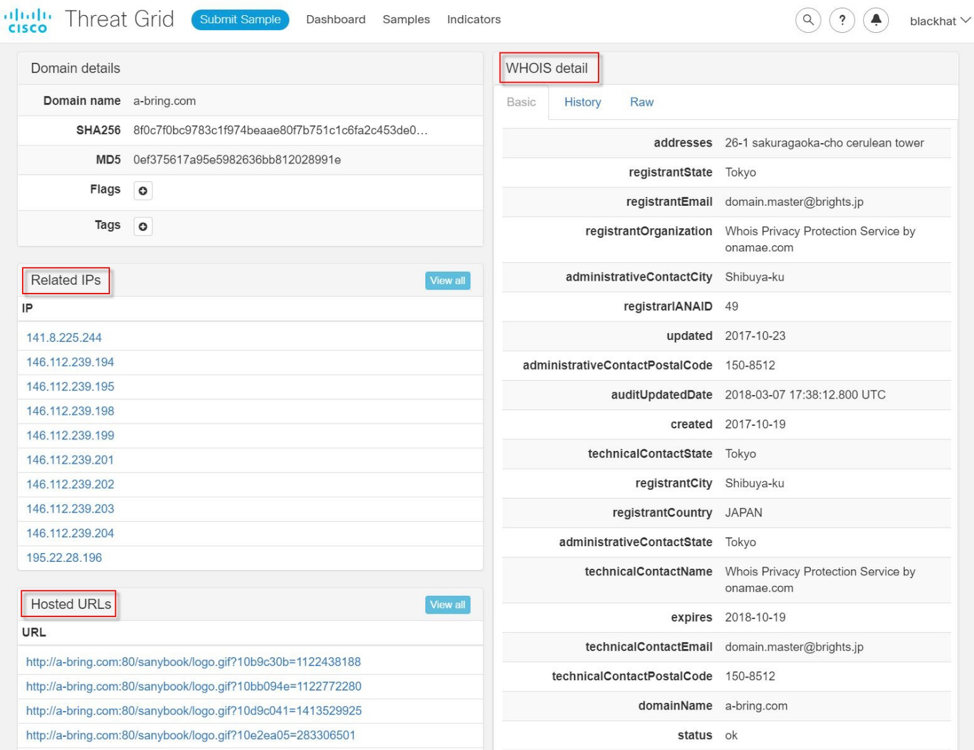Image resolution: width=974 pixels, height=750 pixels.
Task: Open the help question mark icon
Action: click(842, 20)
